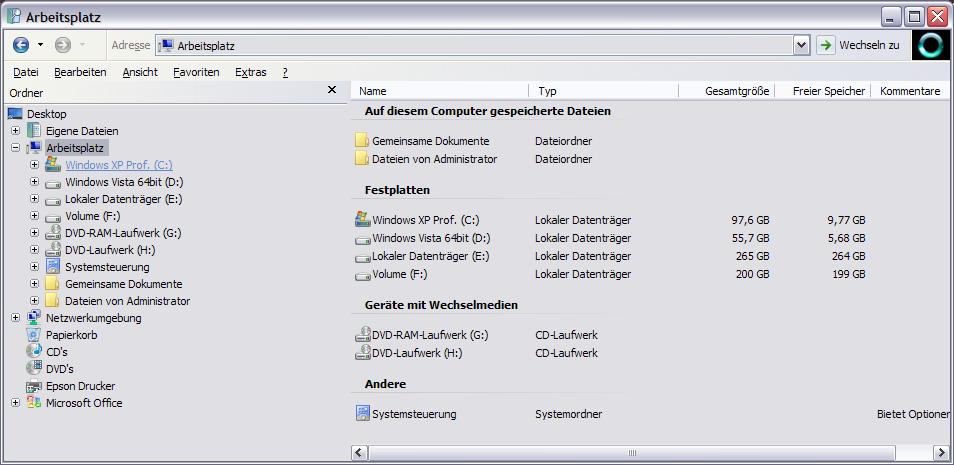Open the Ansicht menu
Screen dimensions: 954x465
(140, 72)
